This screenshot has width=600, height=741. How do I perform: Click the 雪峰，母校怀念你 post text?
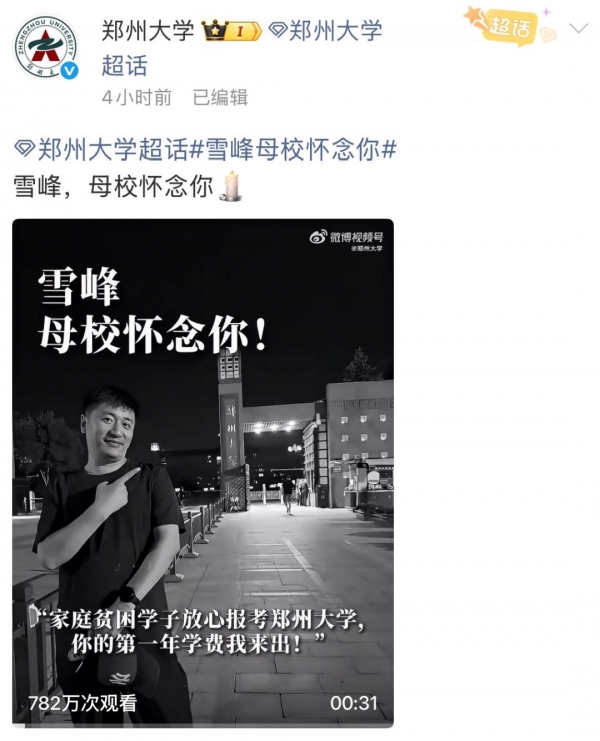(x=113, y=186)
